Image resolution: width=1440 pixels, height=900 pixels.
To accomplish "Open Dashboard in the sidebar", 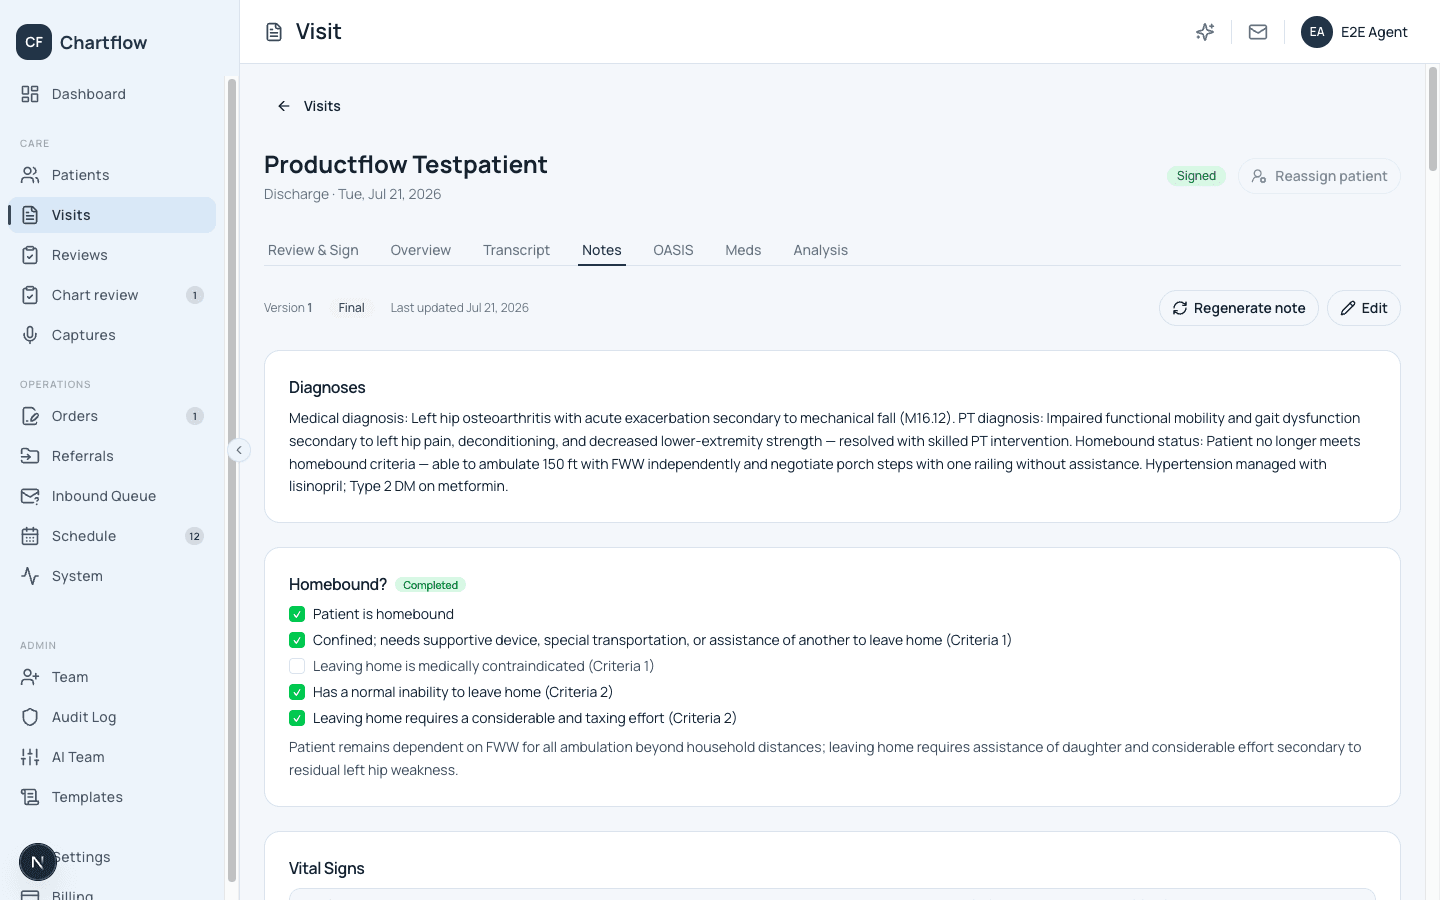I will (112, 94).
